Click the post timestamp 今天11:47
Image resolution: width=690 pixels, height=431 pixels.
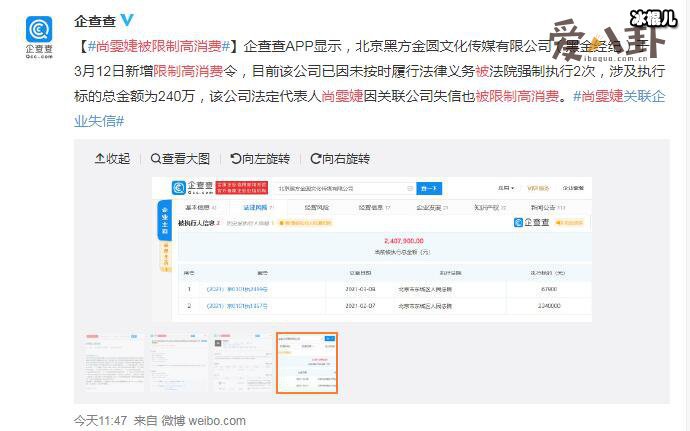pos(101,420)
